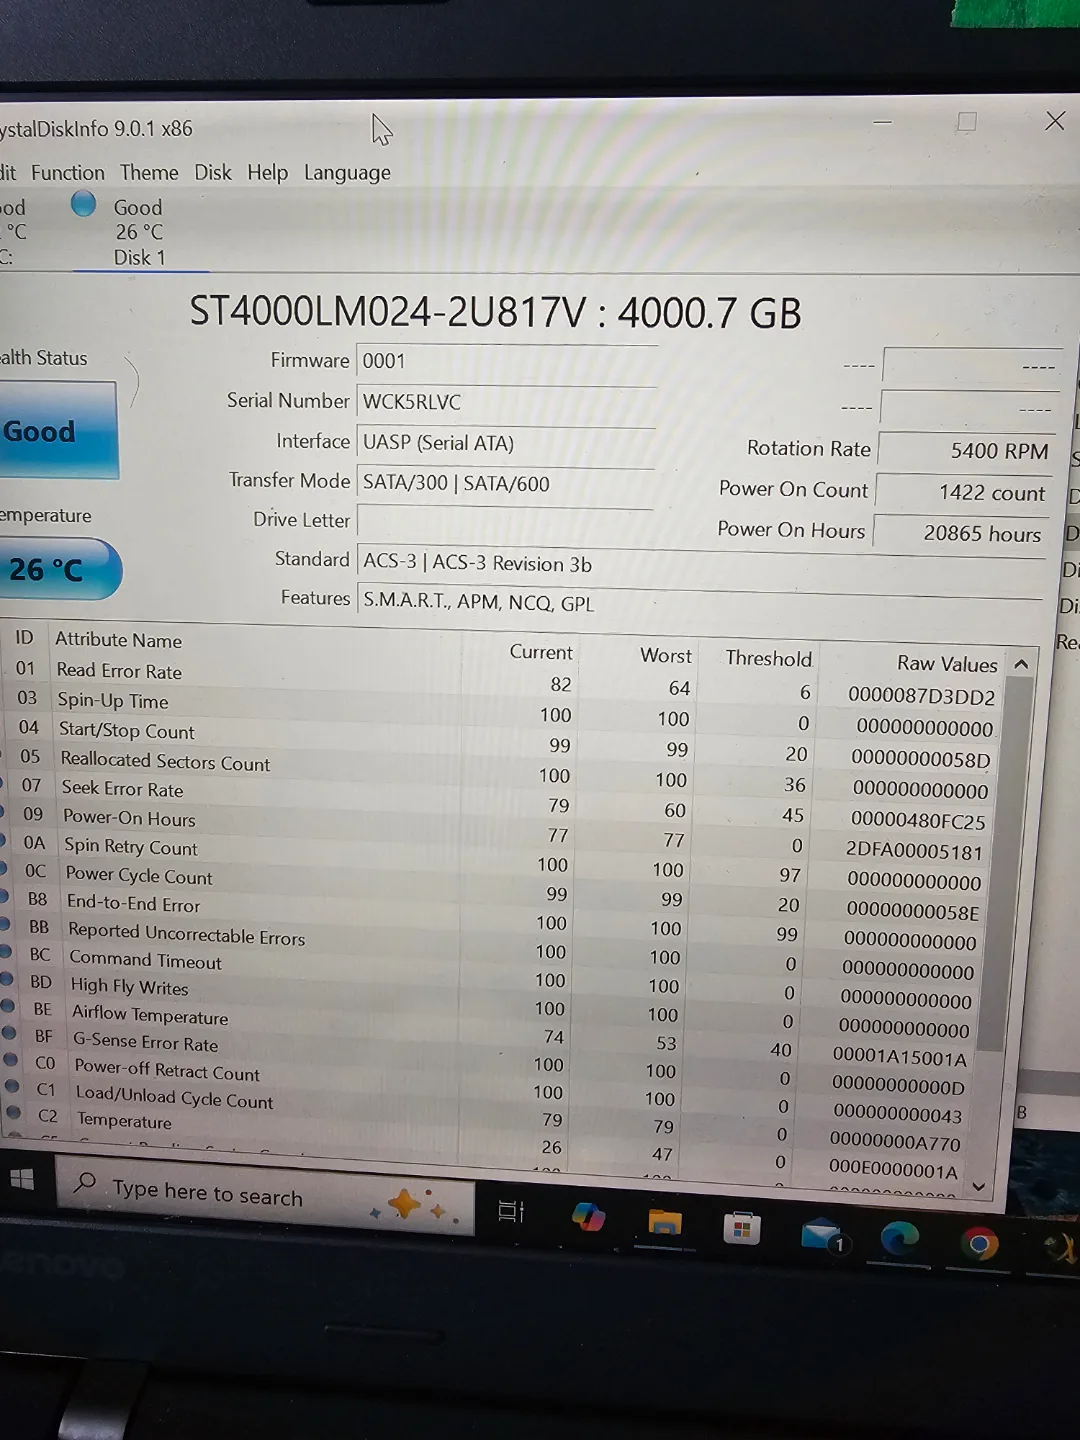This screenshot has height=1440, width=1080.
Task: Click the Serial Number field
Action: [505, 401]
